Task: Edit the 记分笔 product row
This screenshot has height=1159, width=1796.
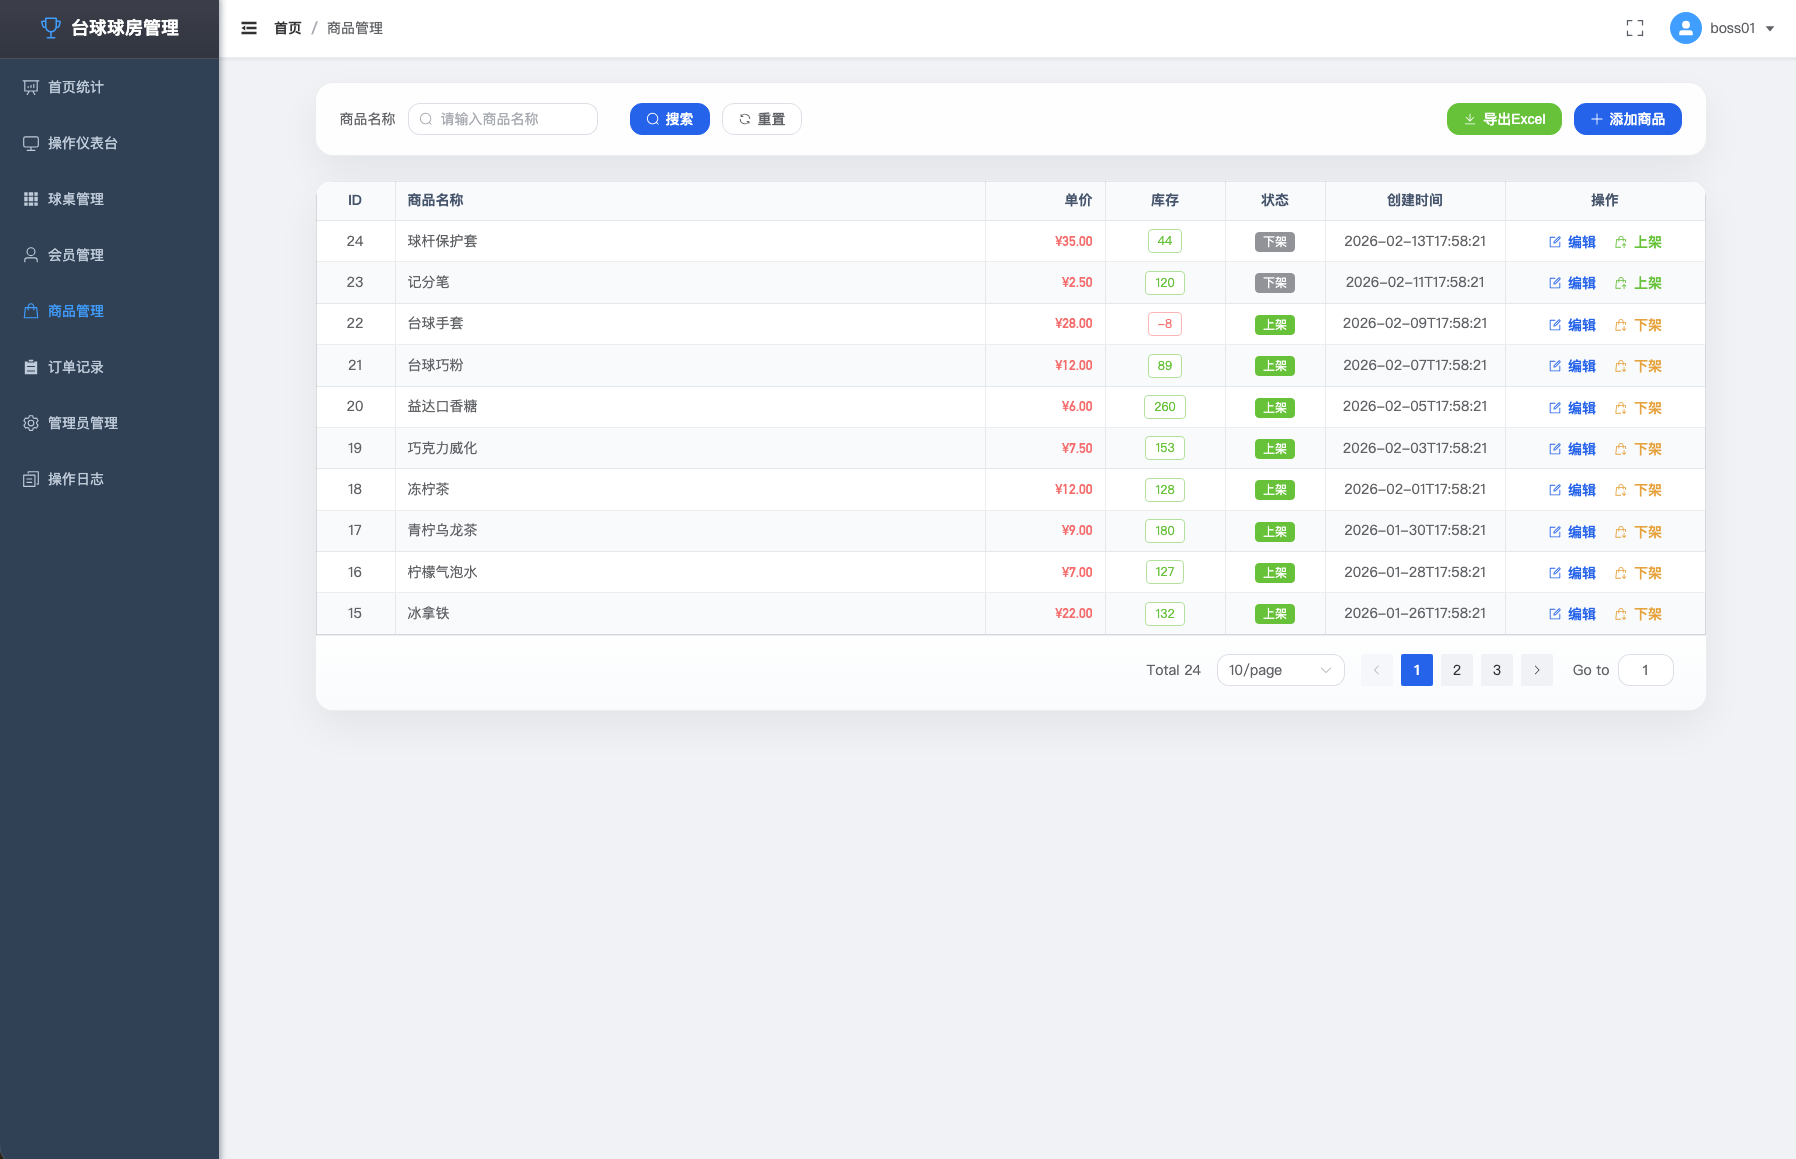Action: click(x=1572, y=283)
